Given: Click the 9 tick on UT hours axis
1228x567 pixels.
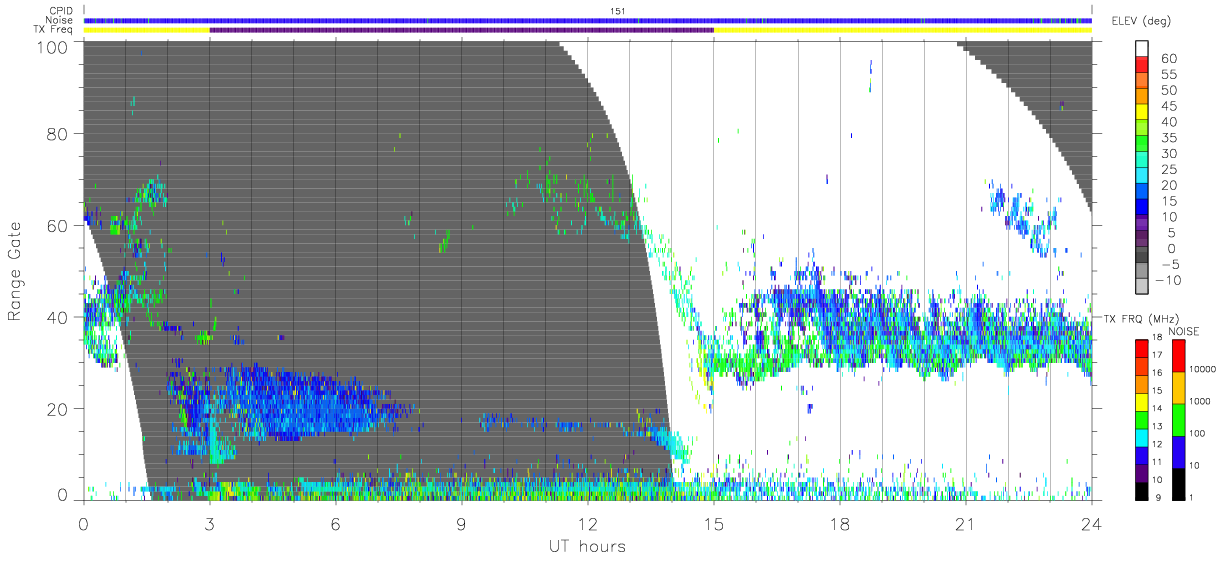Looking at the screenshot, I should click(462, 523).
